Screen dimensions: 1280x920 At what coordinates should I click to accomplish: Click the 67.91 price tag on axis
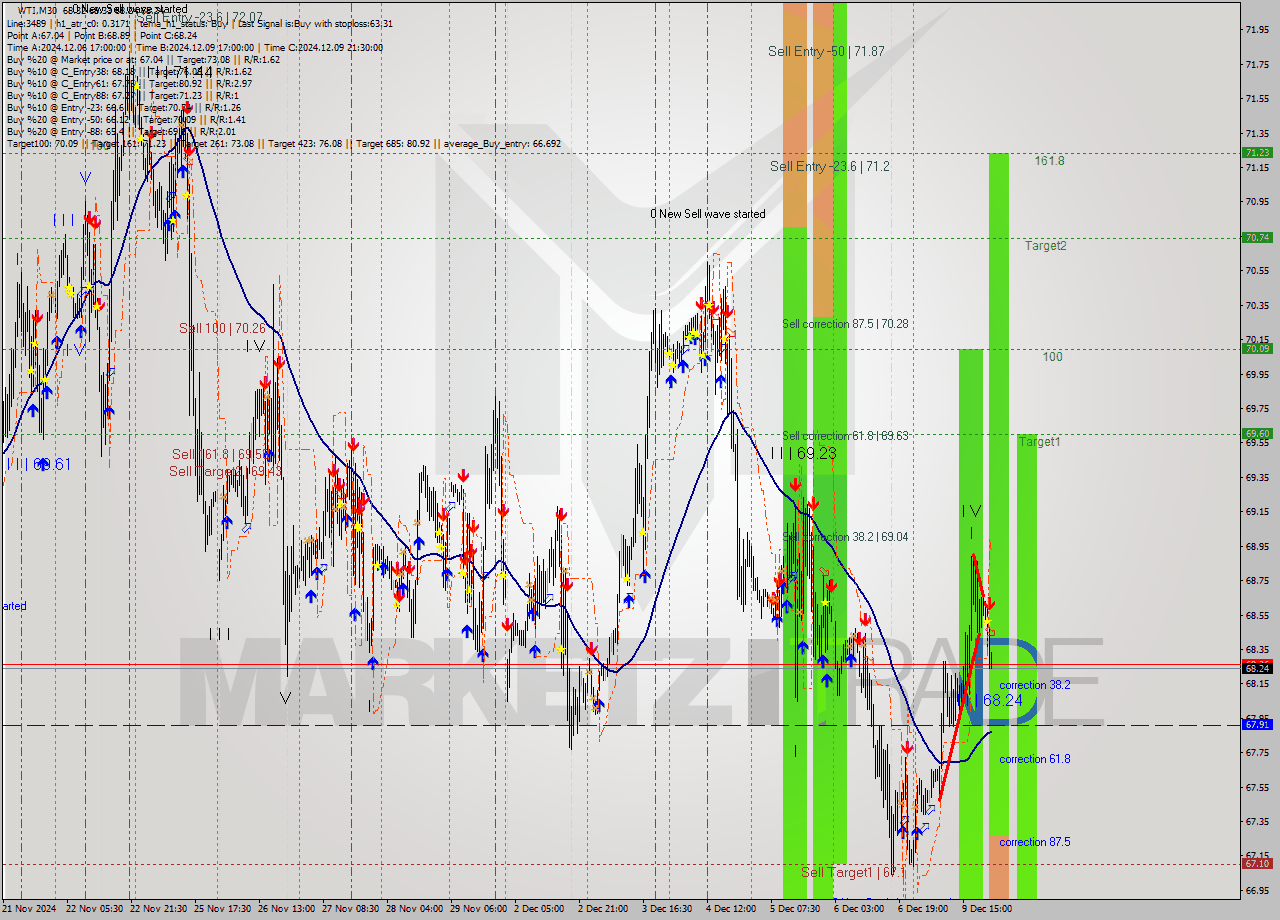coord(1257,724)
